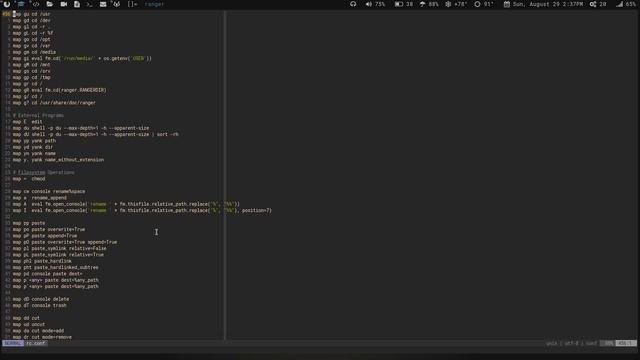Click the line 'map dD console delete'
The height and width of the screenshot is (360, 640).
[41, 299]
